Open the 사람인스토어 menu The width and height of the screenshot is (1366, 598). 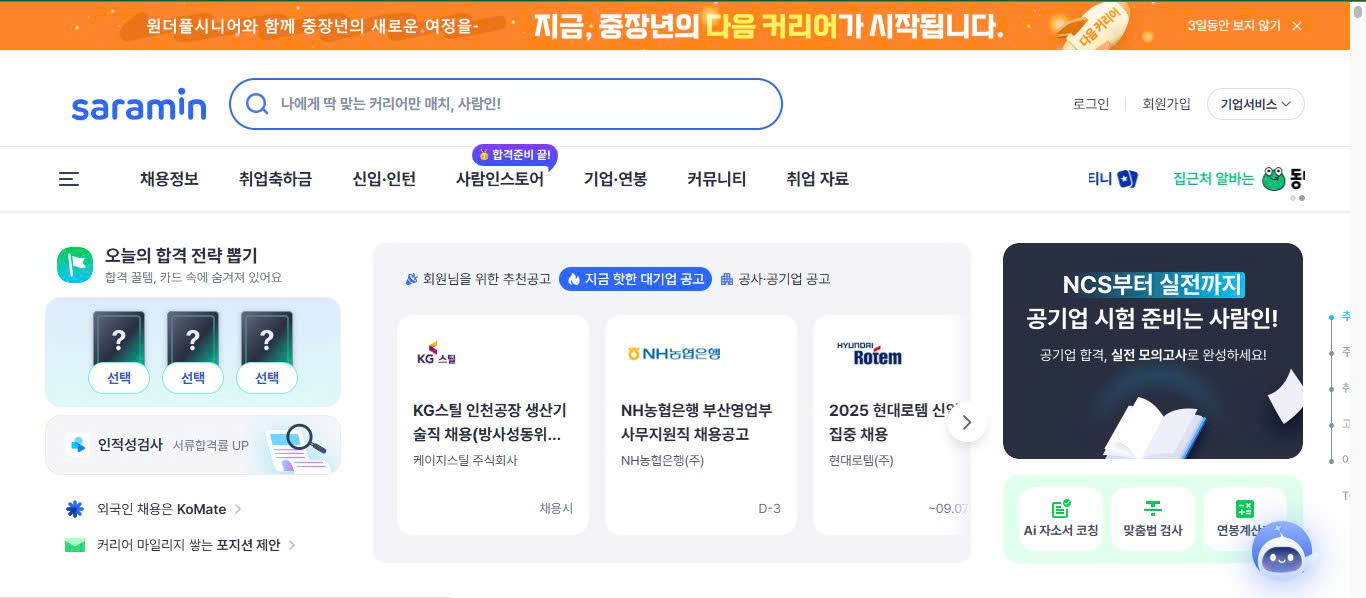(500, 179)
